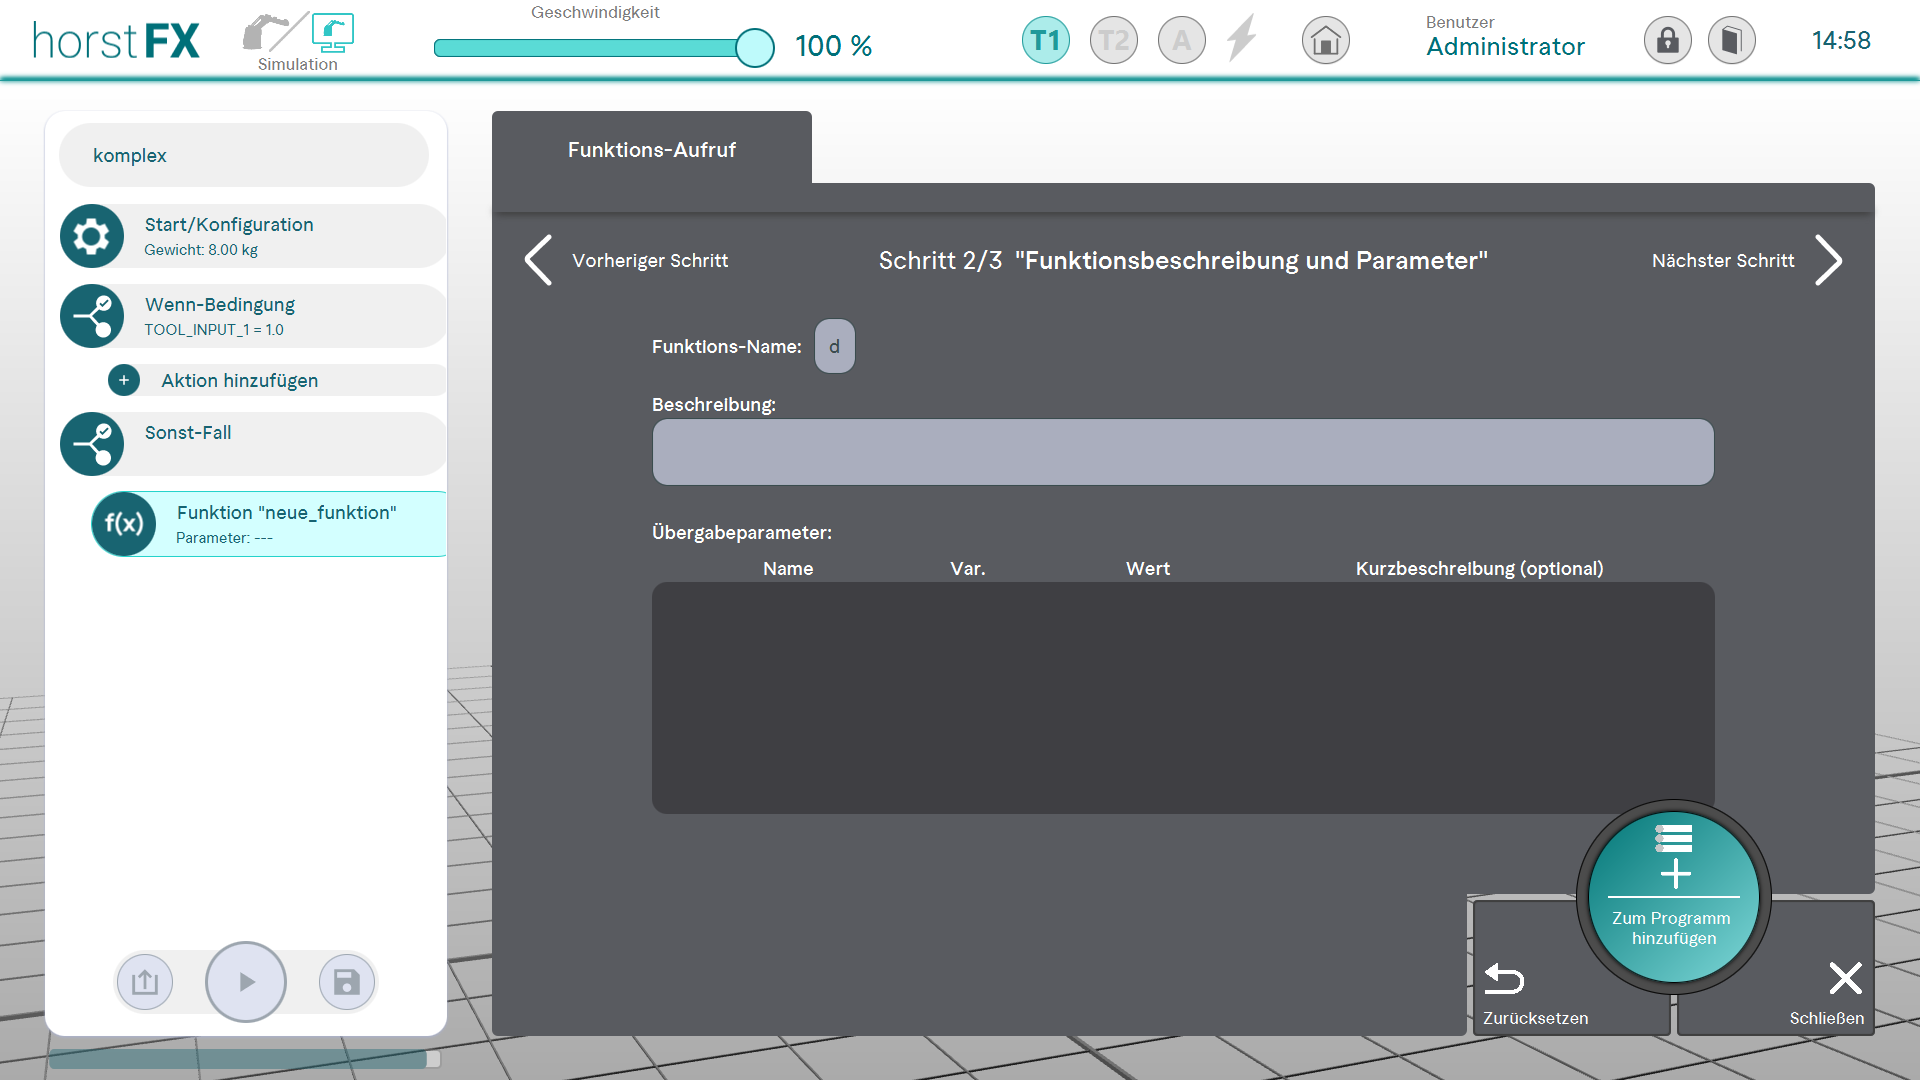Expand Aktion hinzufügen plus entry
Viewport: 1920px width, 1080px height.
[124, 380]
